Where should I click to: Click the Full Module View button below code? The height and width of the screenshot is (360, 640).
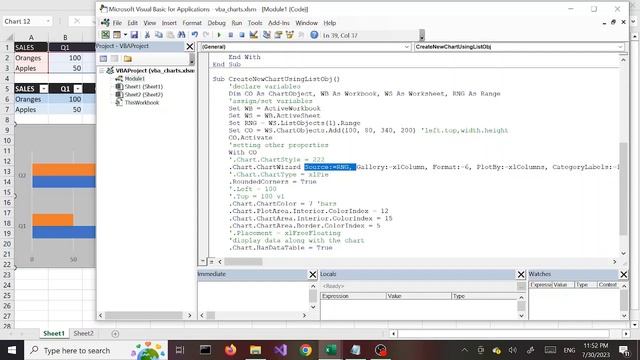(211, 261)
